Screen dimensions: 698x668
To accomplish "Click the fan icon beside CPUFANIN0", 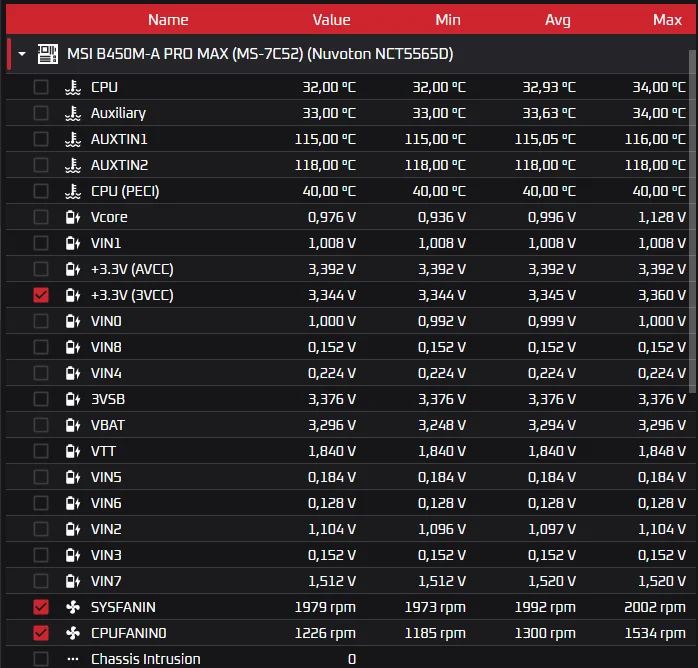I will point(73,633).
